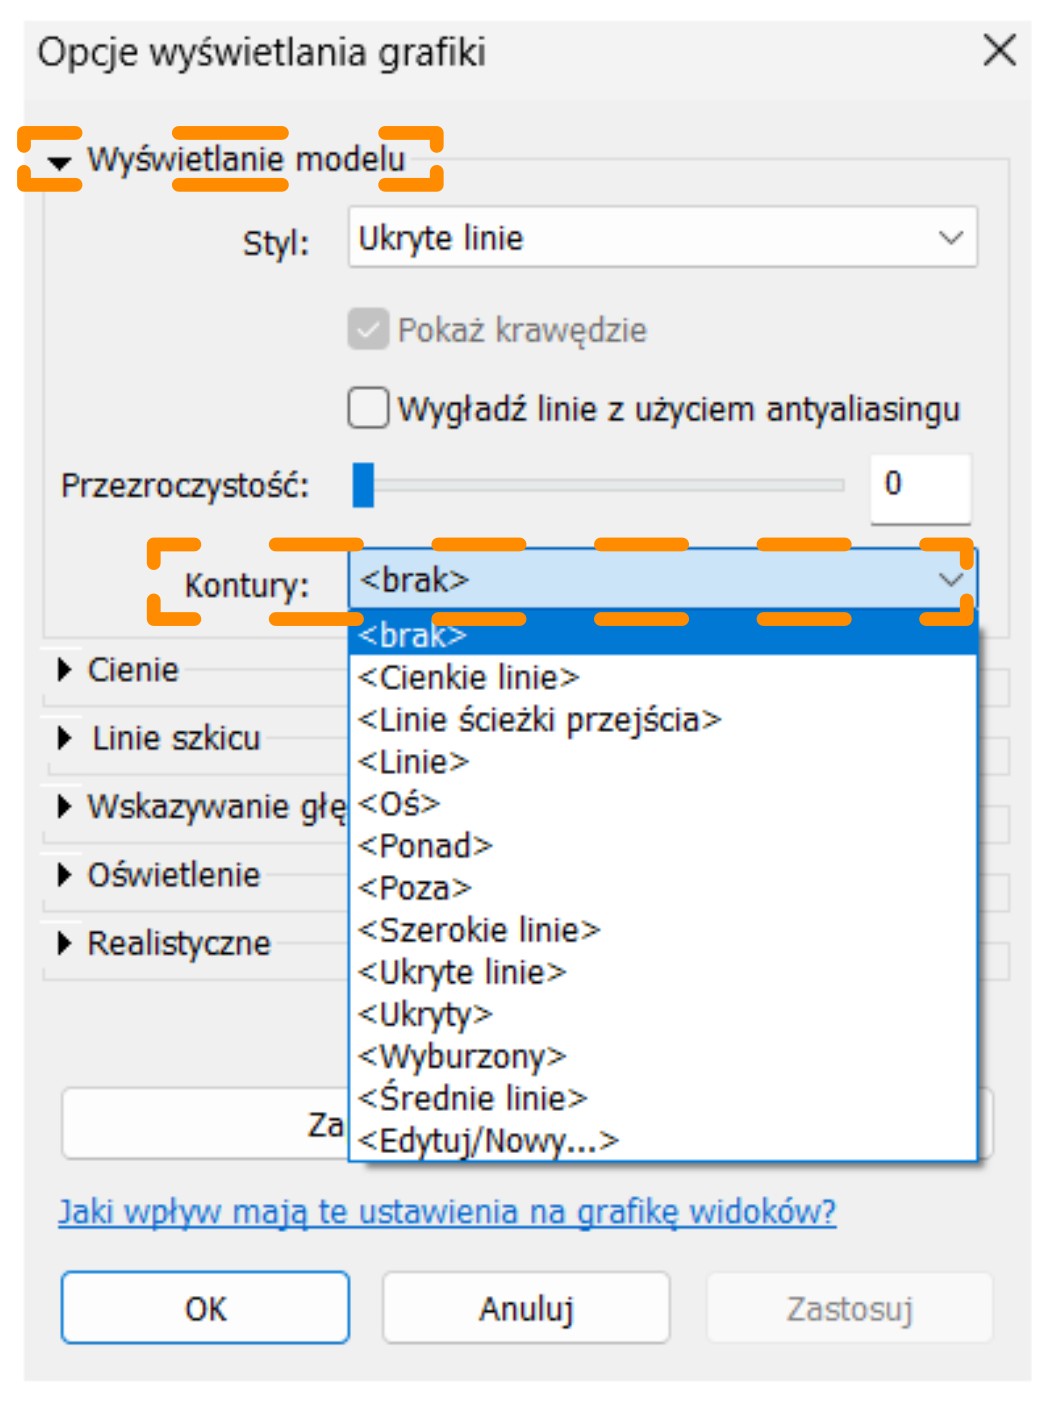Viewport: 1060px width, 1417px height.
Task: Expand the Realistyczne section
Action: click(65, 943)
